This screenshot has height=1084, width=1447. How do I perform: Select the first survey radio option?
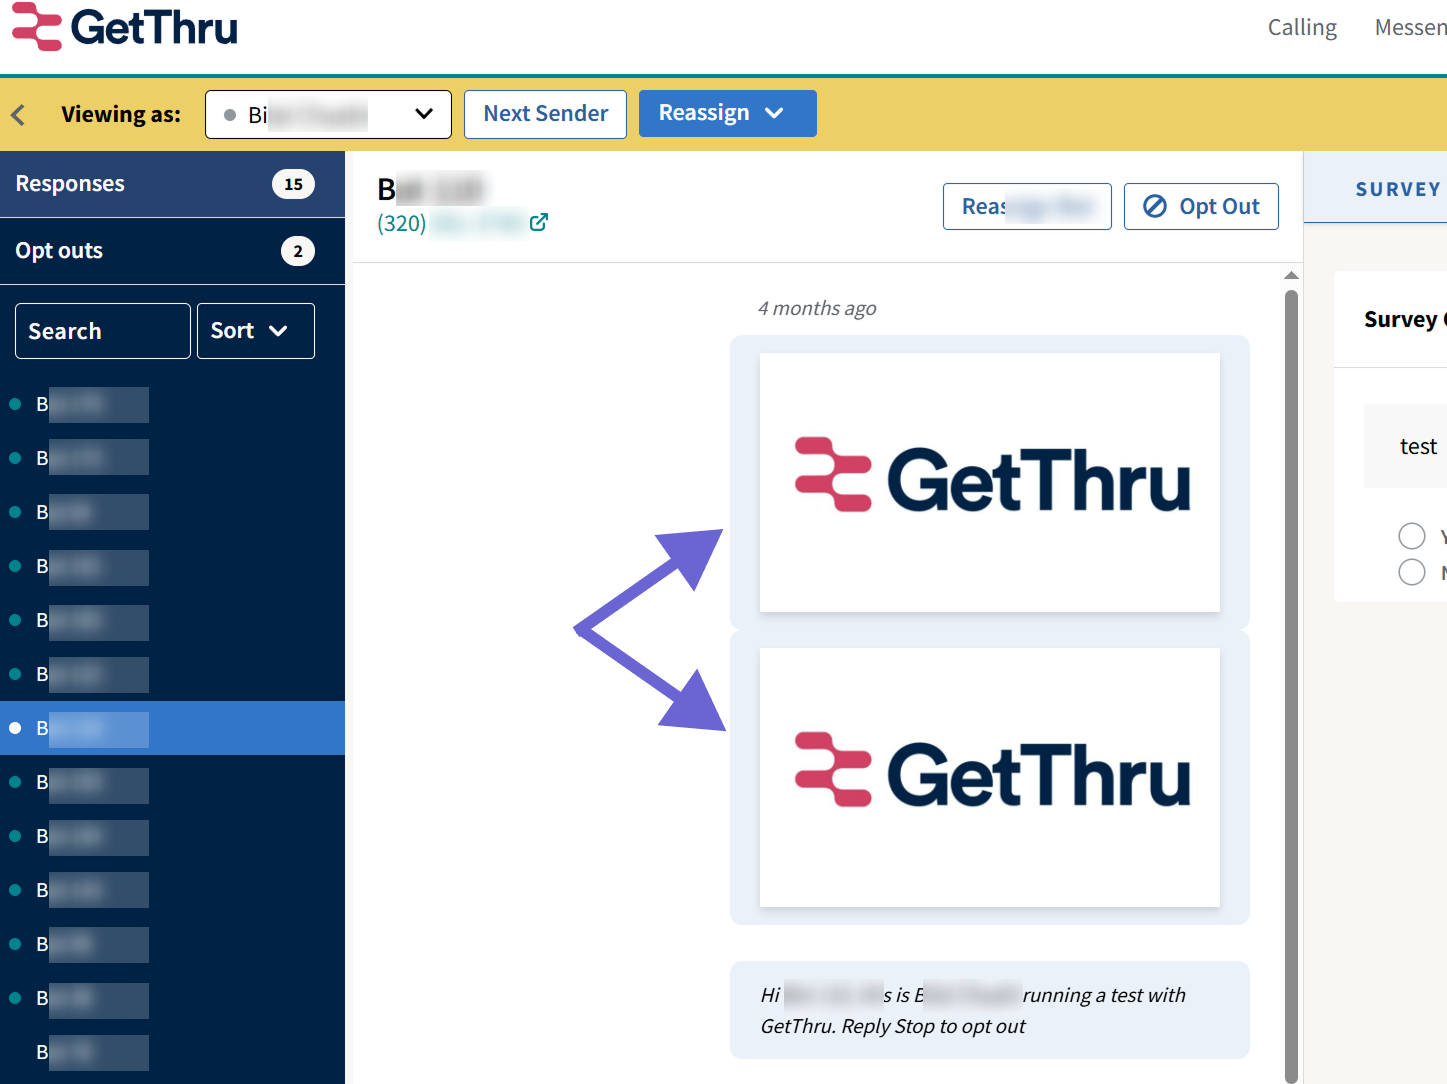(1411, 536)
